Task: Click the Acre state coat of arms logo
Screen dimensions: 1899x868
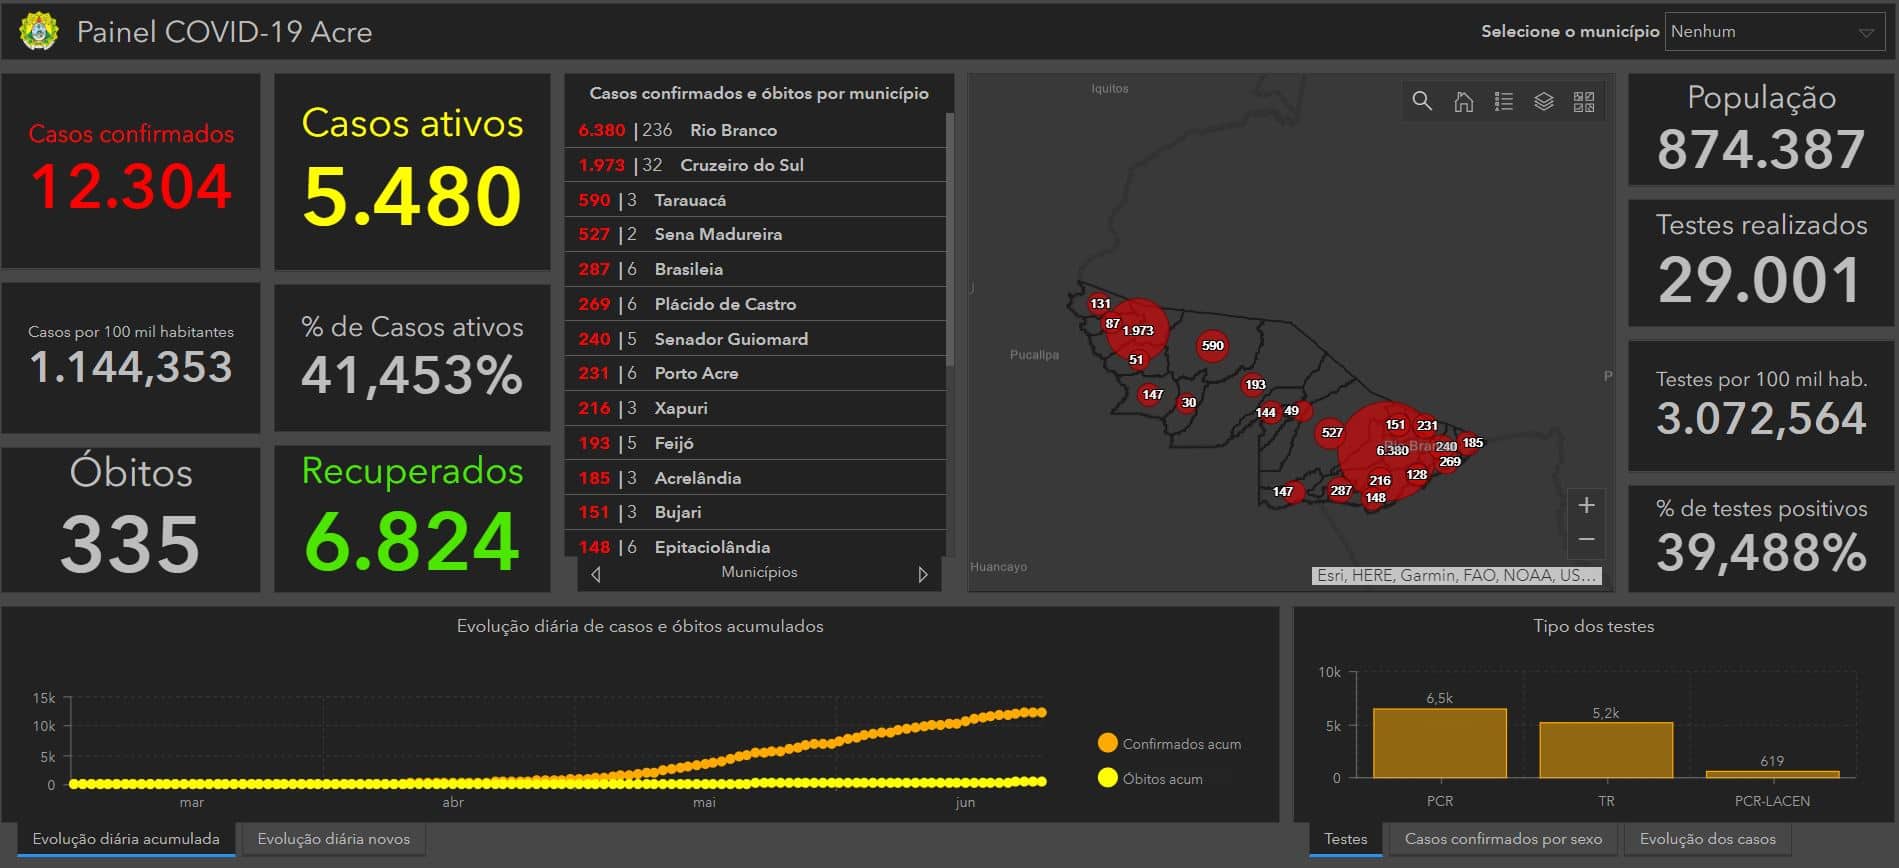Action: point(39,31)
